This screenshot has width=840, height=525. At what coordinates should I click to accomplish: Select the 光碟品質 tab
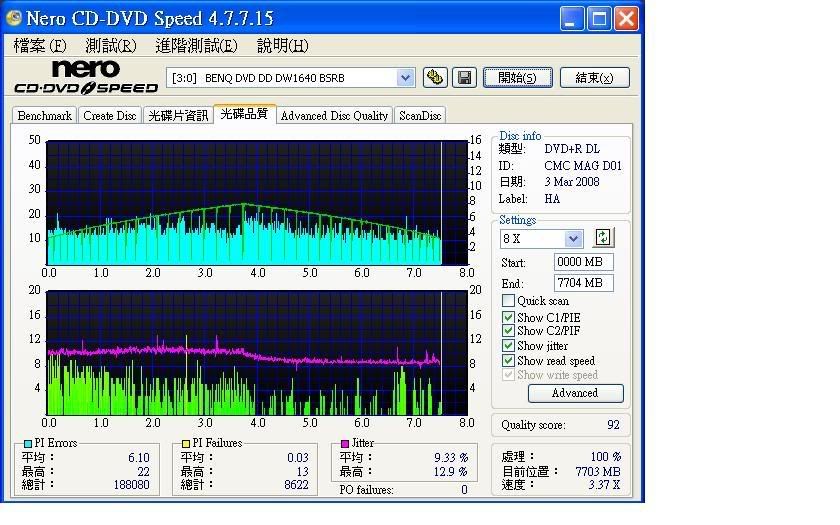(244, 114)
